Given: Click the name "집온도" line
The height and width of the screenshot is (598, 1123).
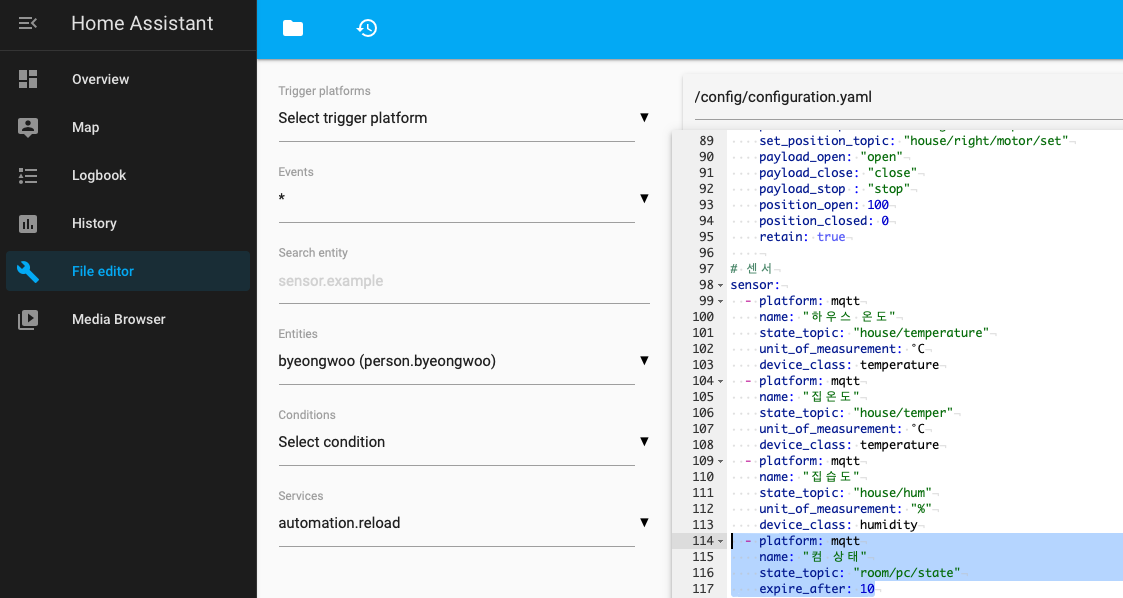Looking at the screenshot, I should tap(809, 397).
